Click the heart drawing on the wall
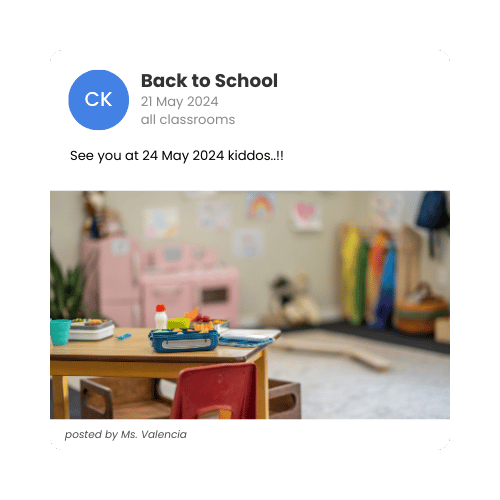The height and width of the screenshot is (500, 500). click(306, 215)
